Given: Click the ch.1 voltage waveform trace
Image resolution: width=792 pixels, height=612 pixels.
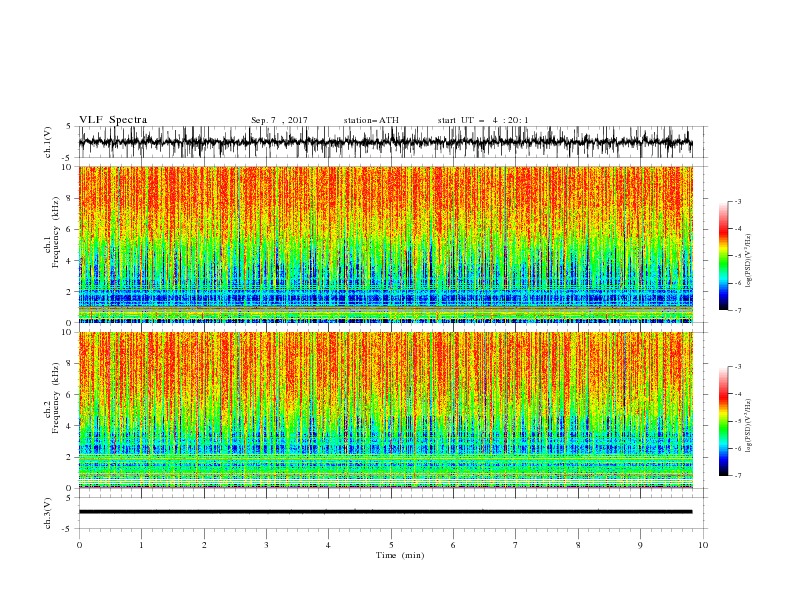Looking at the screenshot, I should 385,142.
